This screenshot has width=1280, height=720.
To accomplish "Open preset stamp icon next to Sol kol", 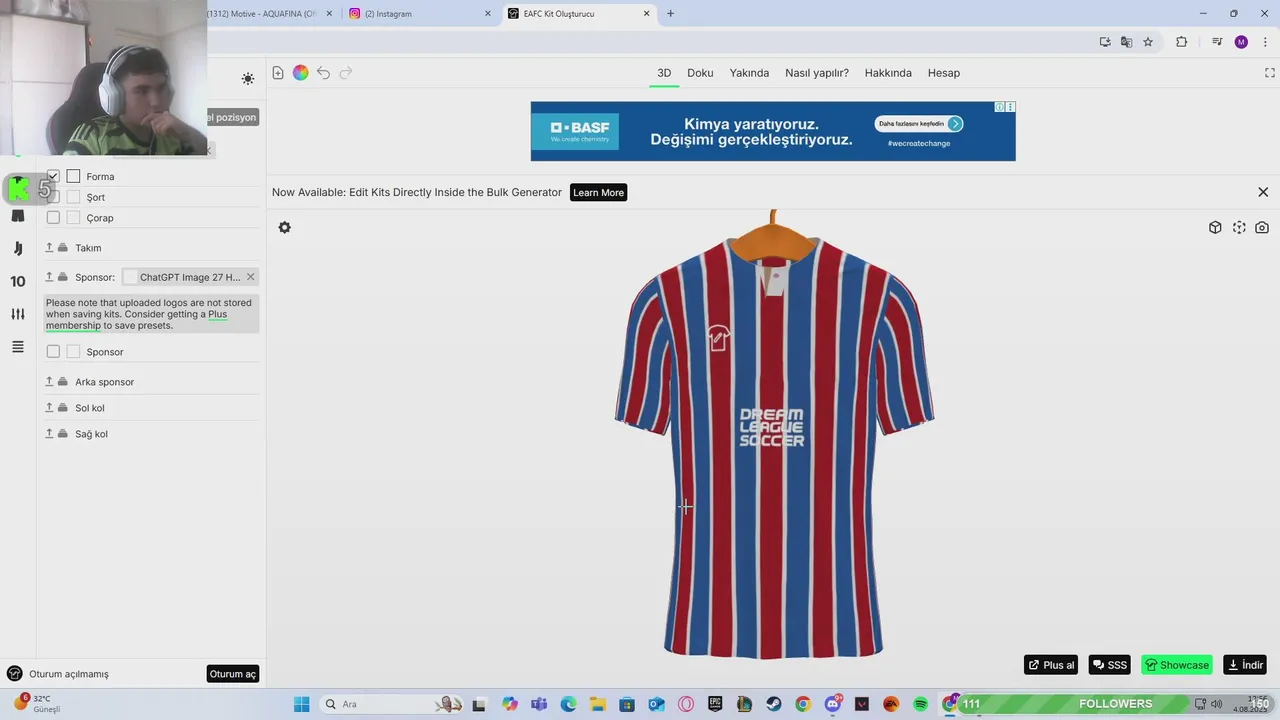I will click(x=62, y=408).
